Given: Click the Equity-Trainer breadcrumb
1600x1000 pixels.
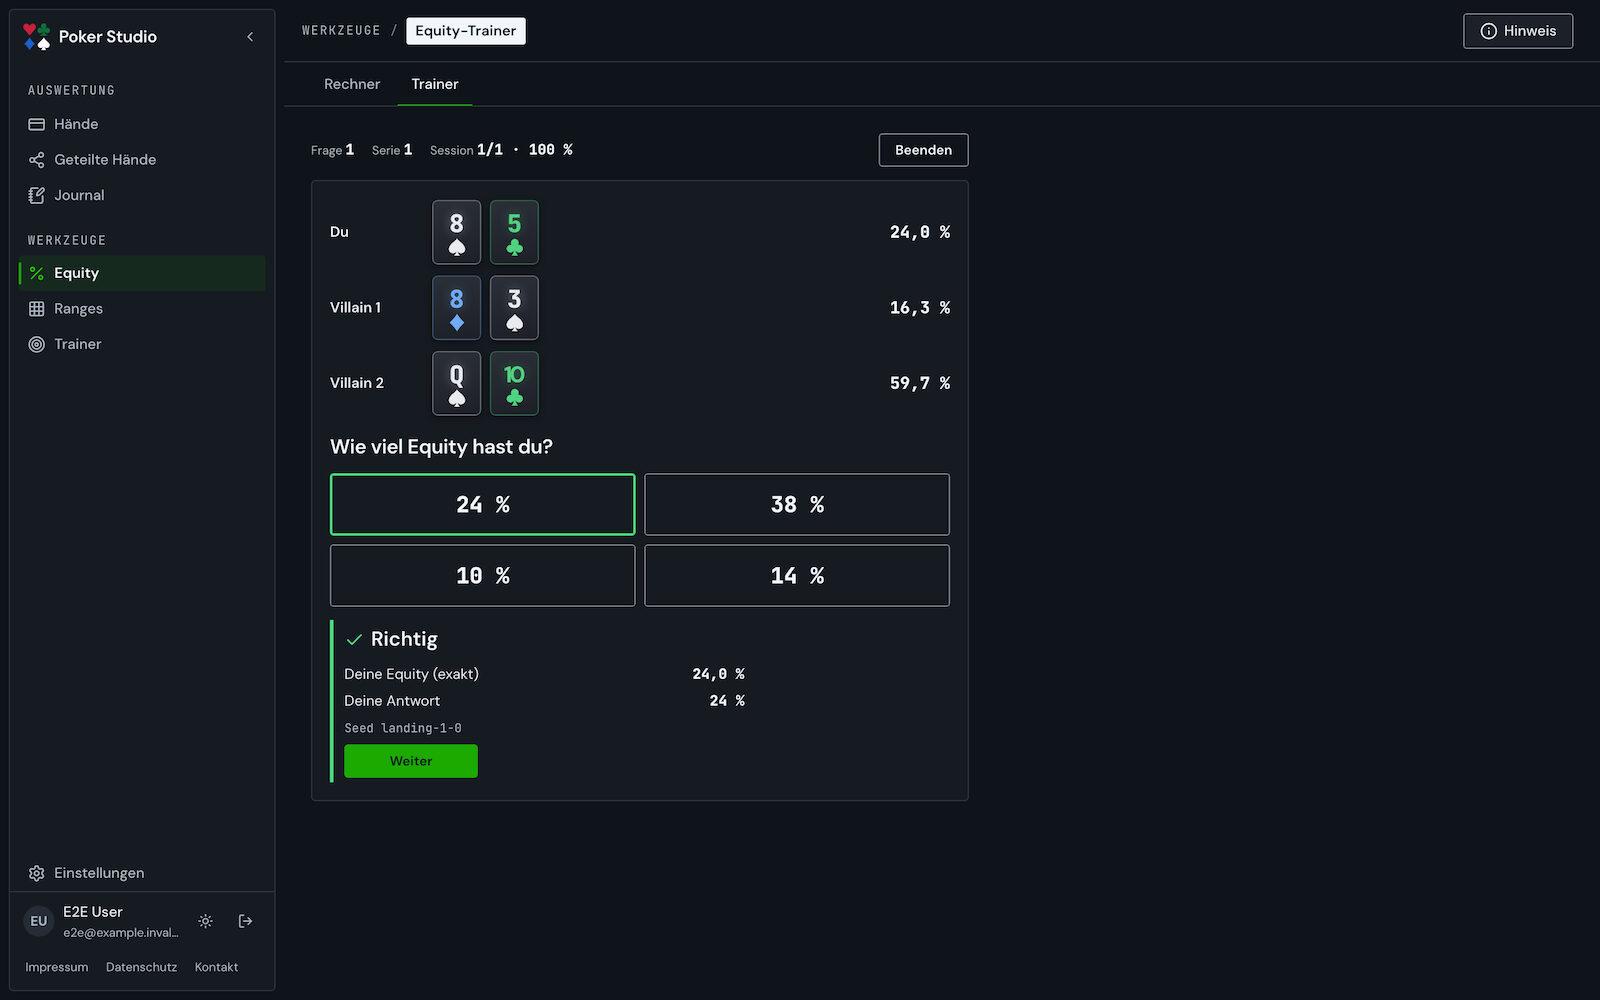Looking at the screenshot, I should tap(466, 31).
